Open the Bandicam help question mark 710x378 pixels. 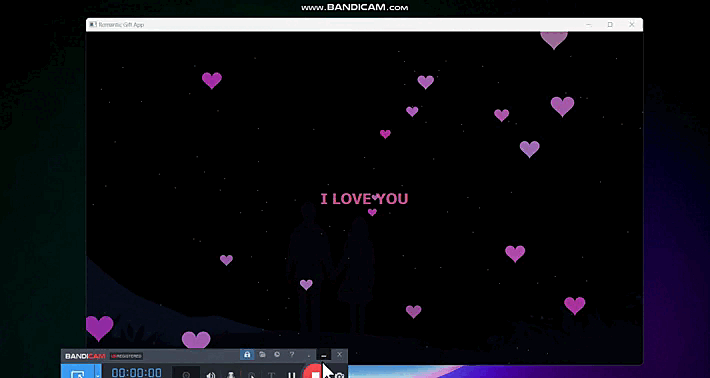pyautogui.click(x=292, y=354)
